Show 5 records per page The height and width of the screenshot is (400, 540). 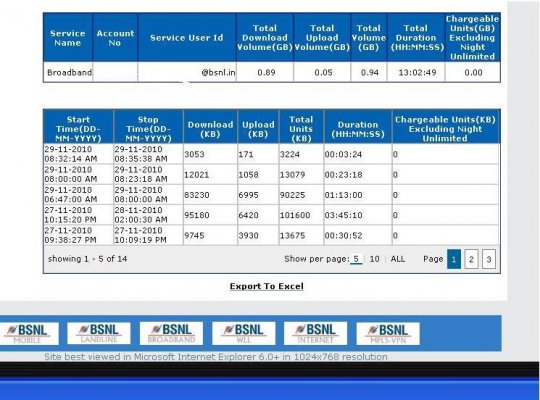pos(356,259)
